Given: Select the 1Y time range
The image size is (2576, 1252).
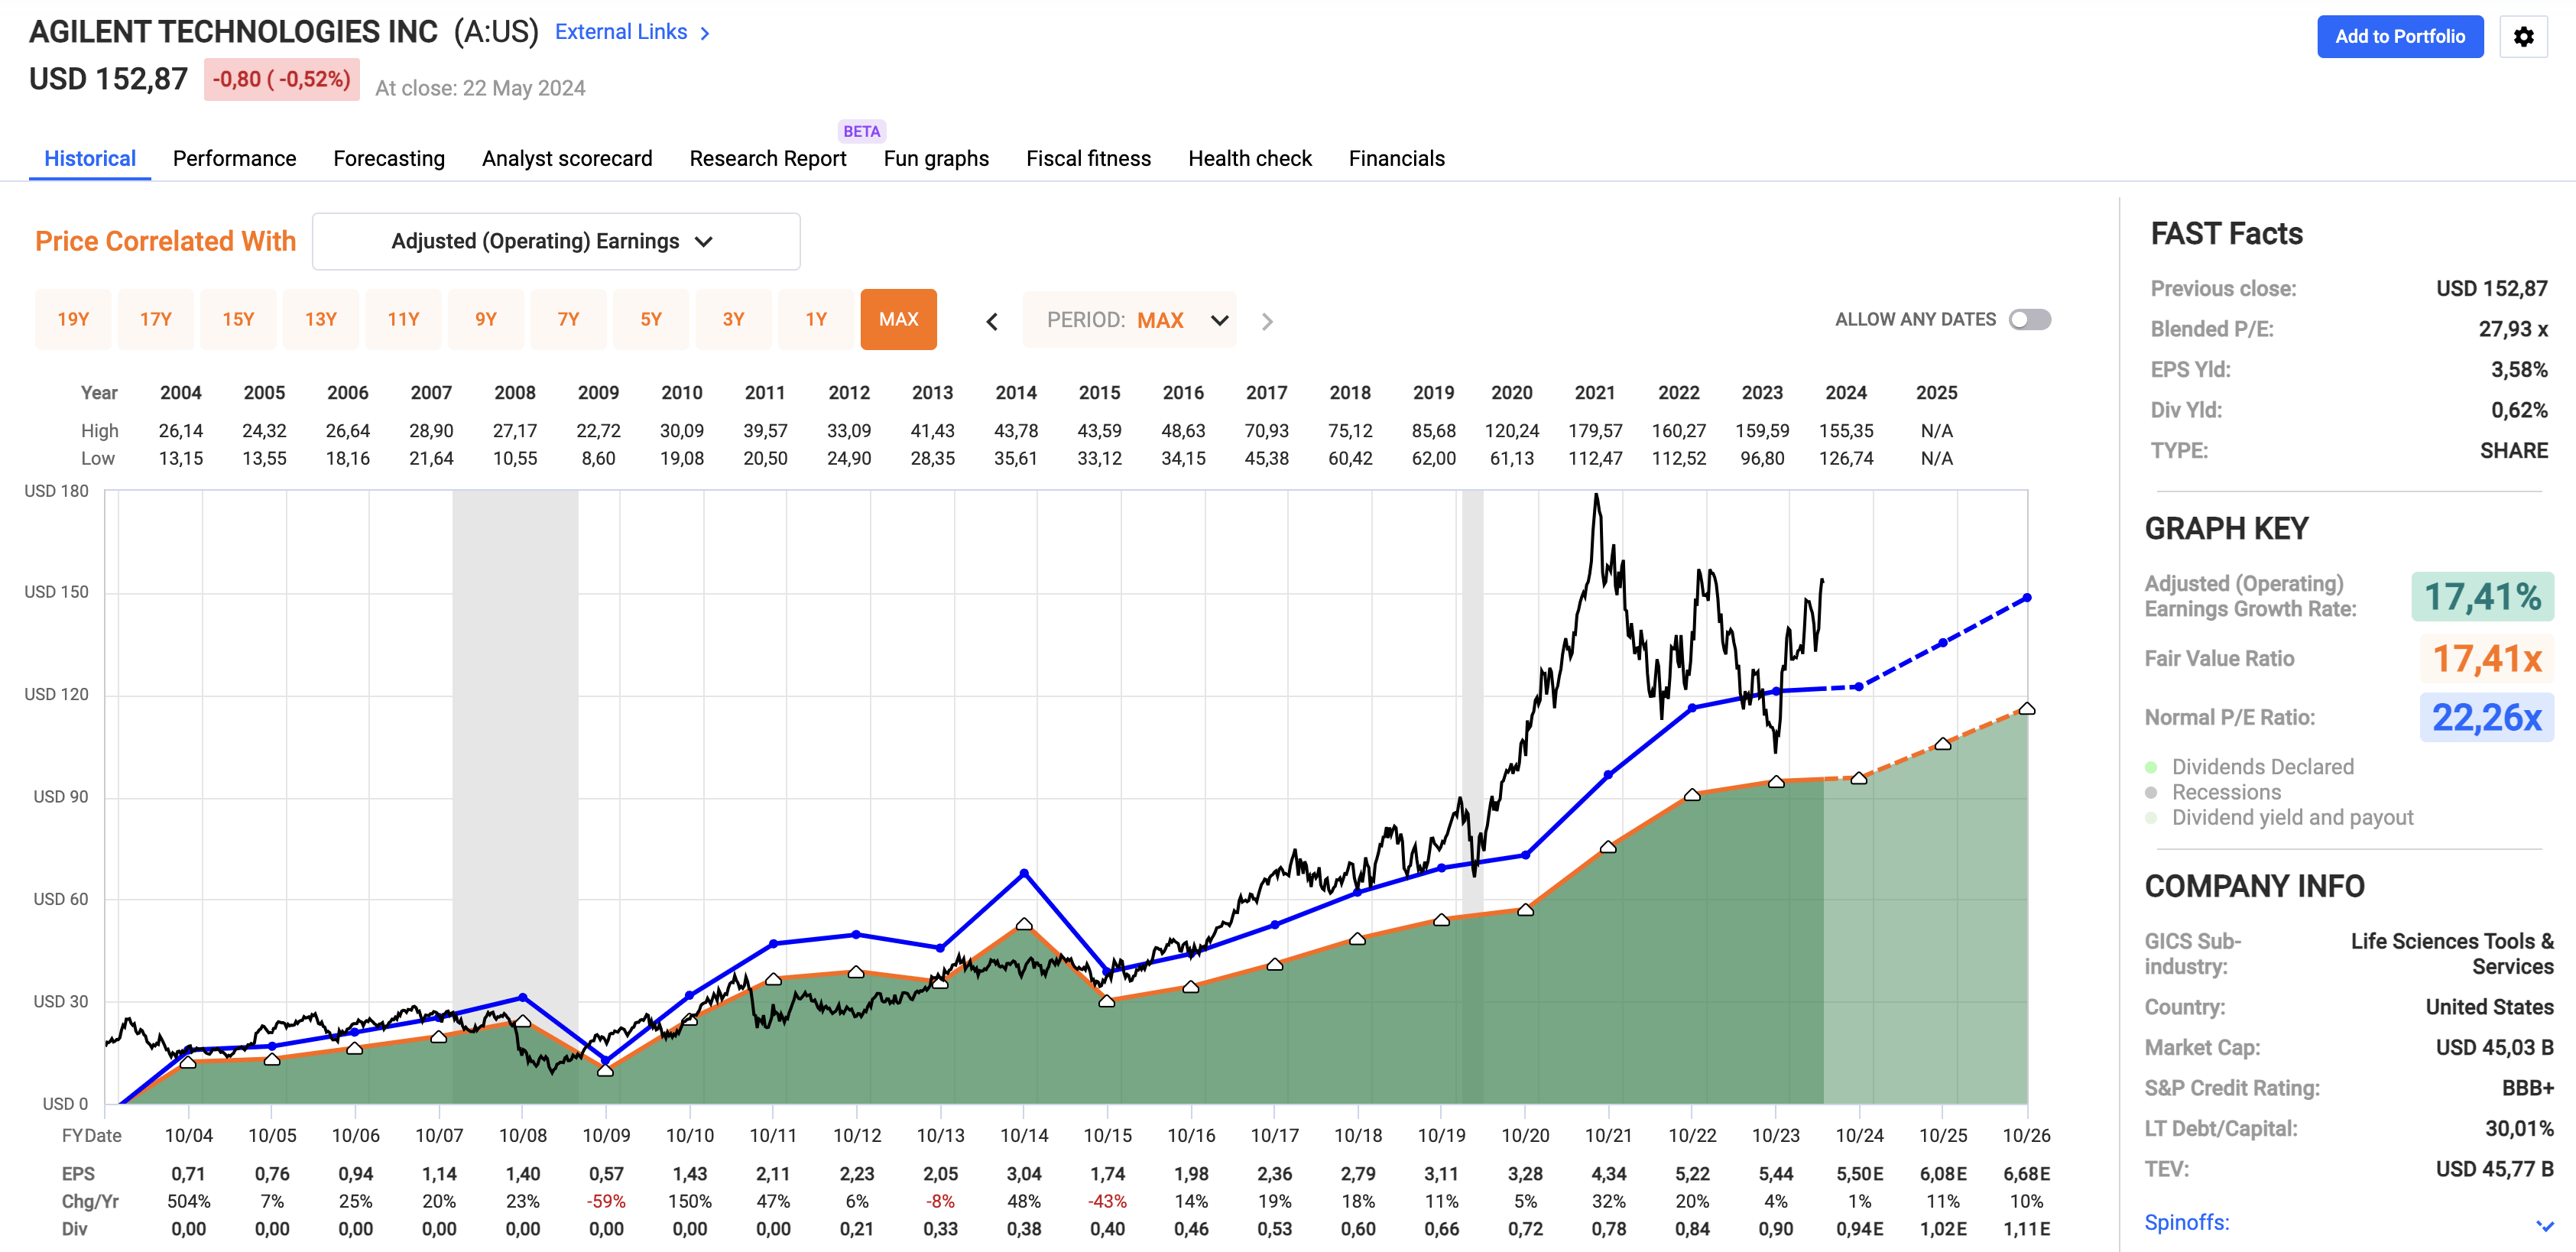Looking at the screenshot, I should pos(816,319).
